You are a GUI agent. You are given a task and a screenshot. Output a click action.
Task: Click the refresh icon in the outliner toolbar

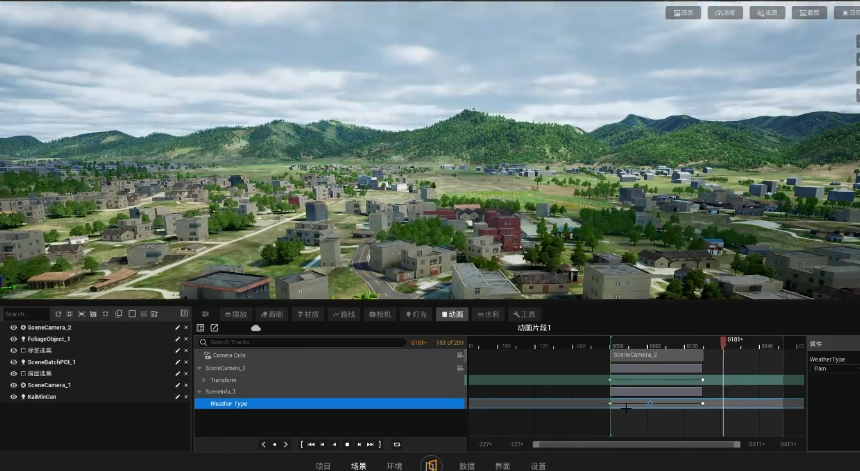tap(58, 314)
